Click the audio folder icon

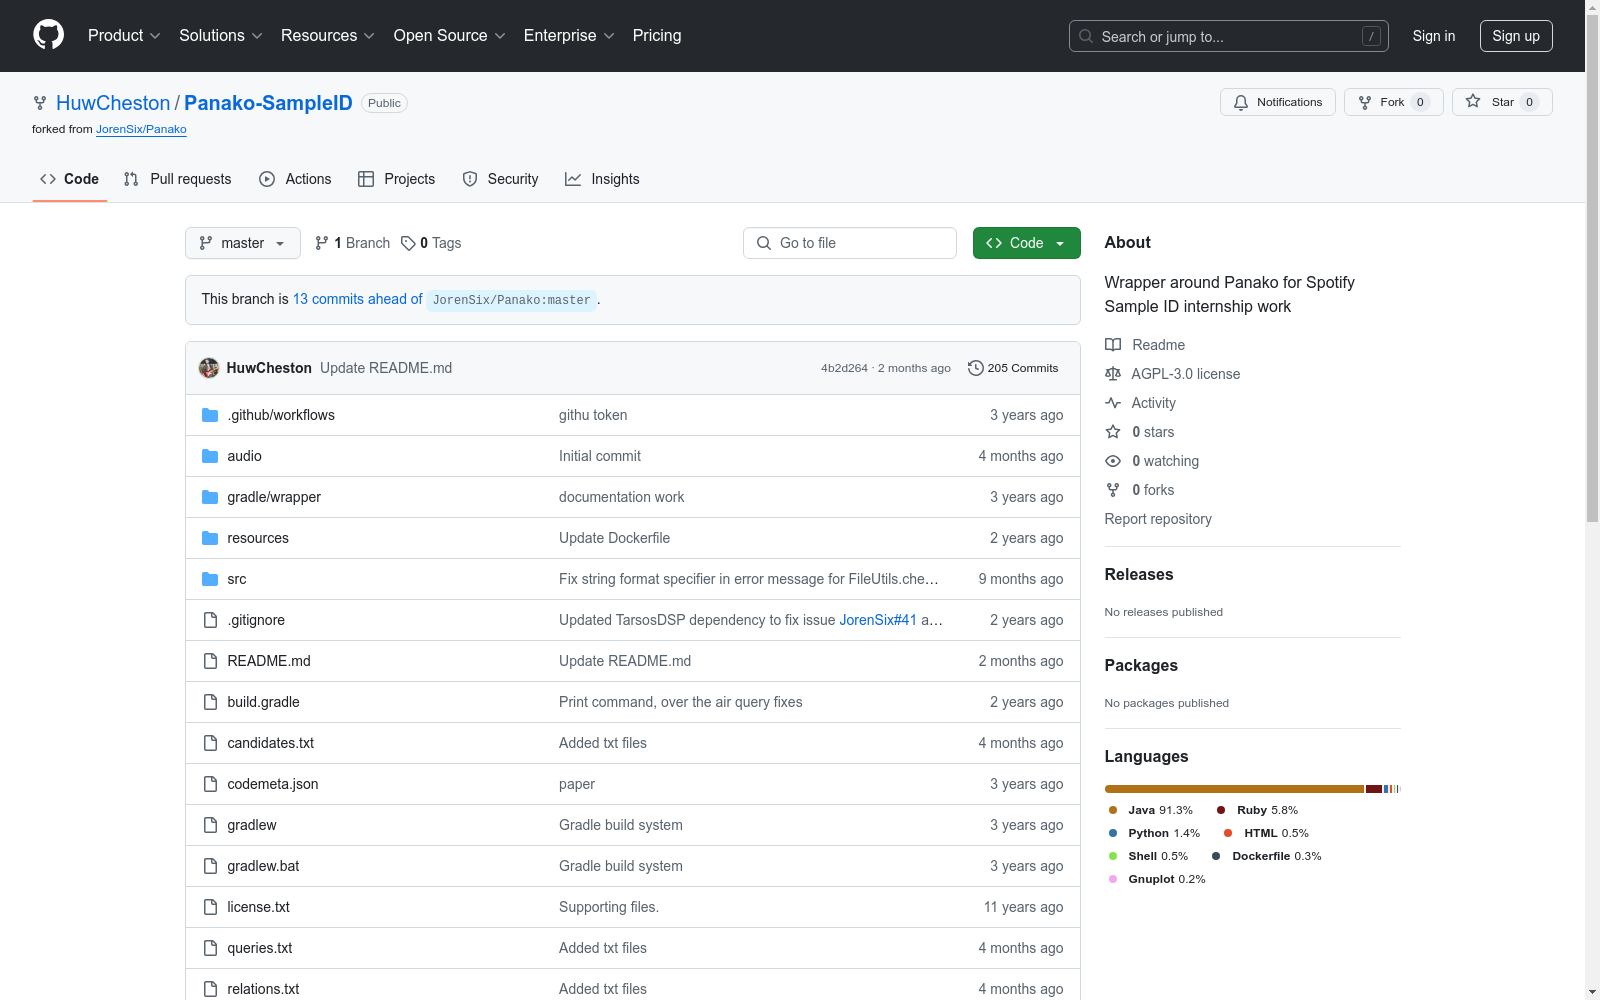pyautogui.click(x=210, y=456)
